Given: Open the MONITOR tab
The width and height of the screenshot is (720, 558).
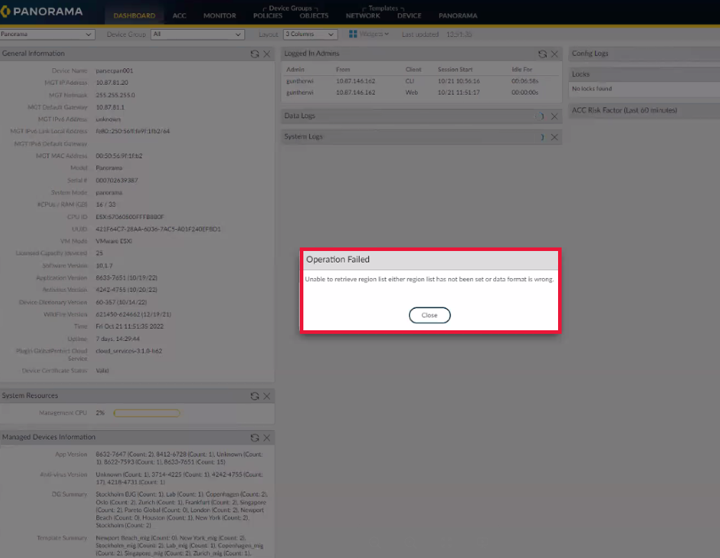Looking at the screenshot, I should pyautogui.click(x=219, y=16).
